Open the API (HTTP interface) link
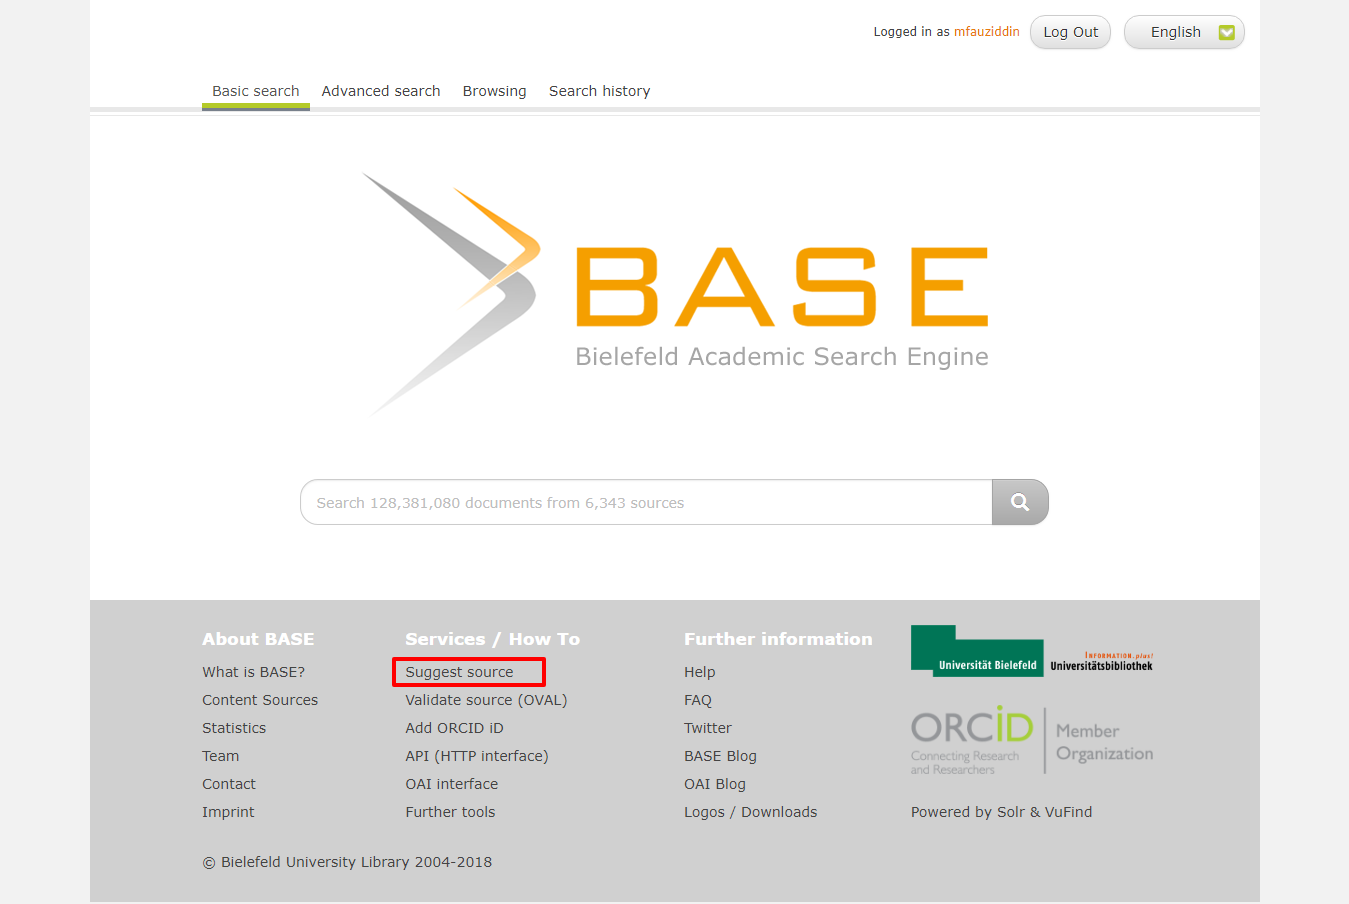This screenshot has height=904, width=1349. (x=477, y=756)
